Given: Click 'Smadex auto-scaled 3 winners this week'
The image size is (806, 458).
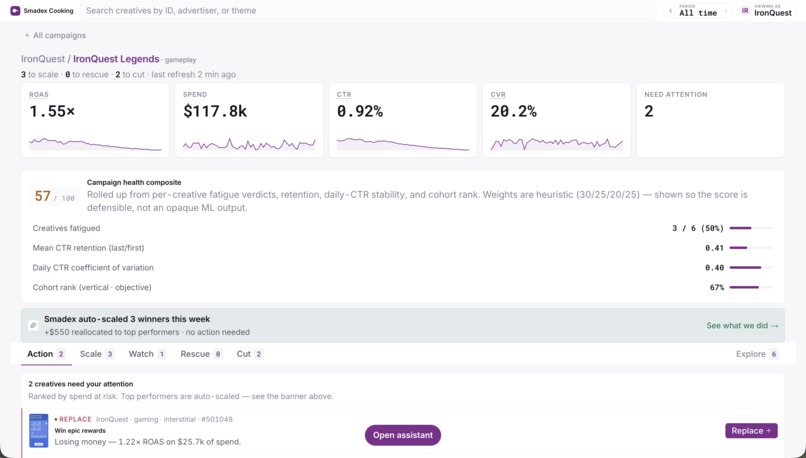Looking at the screenshot, I should (x=127, y=319).
